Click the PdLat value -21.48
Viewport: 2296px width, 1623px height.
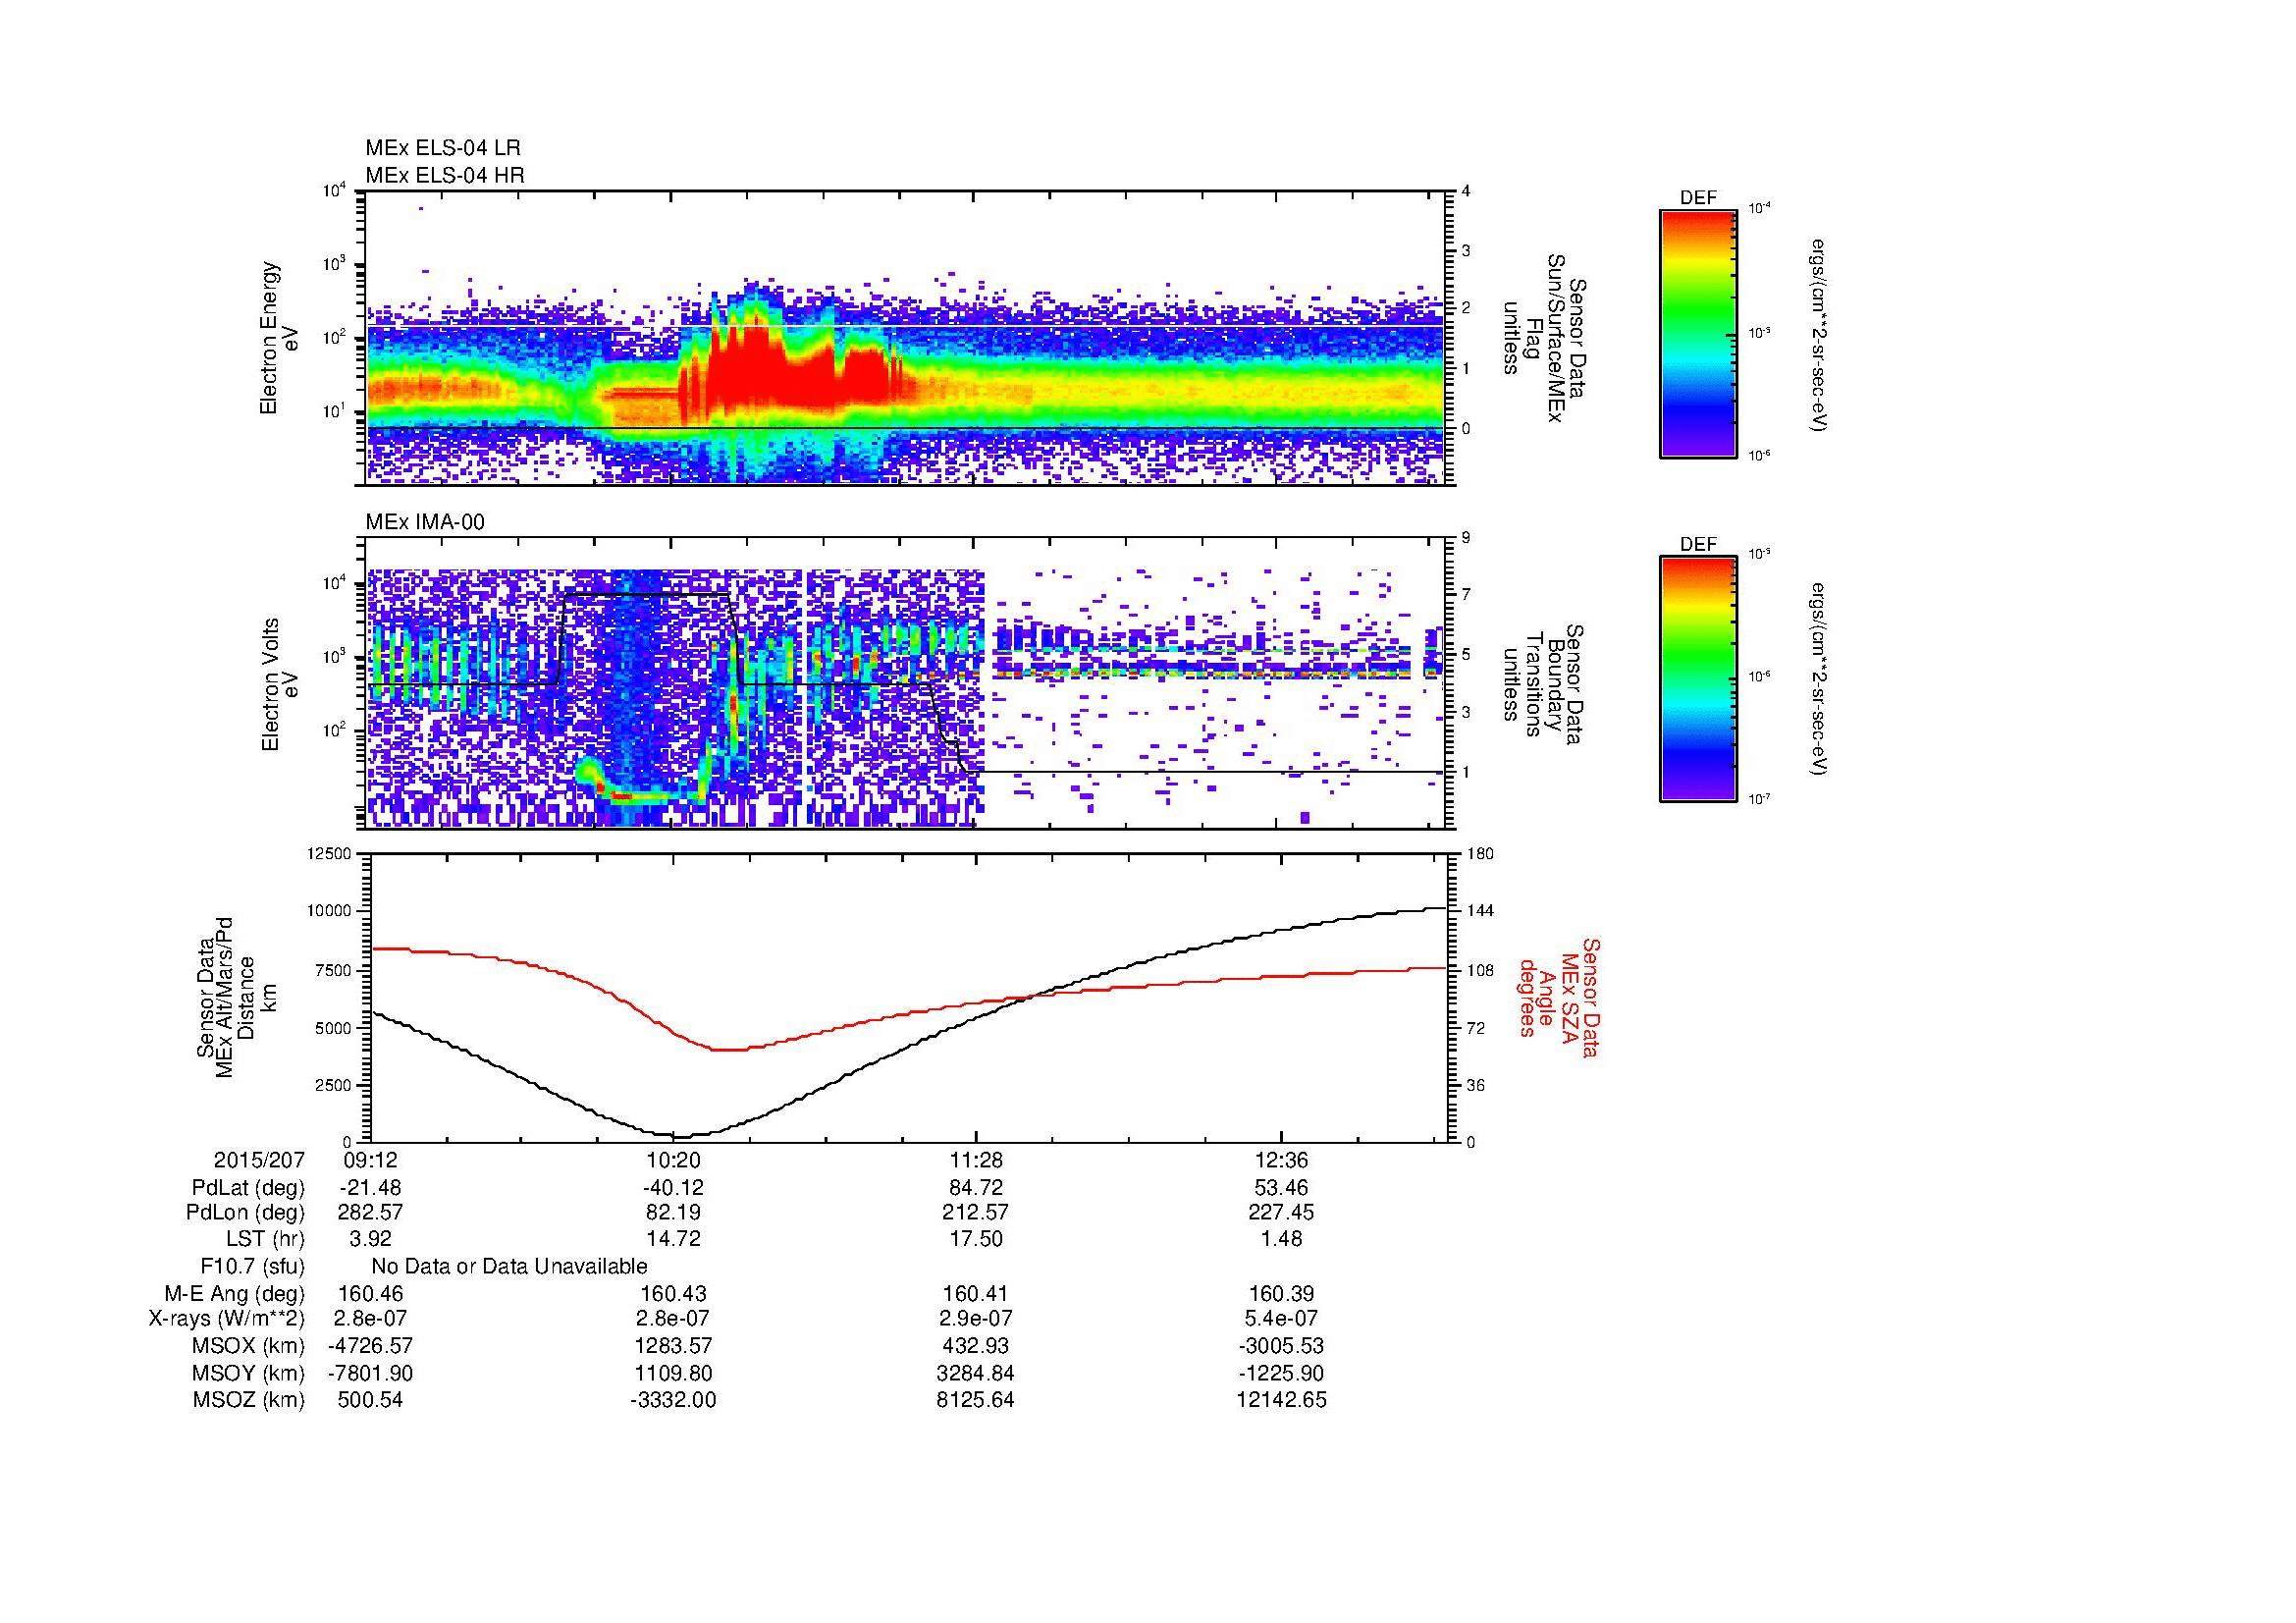coord(371,1188)
